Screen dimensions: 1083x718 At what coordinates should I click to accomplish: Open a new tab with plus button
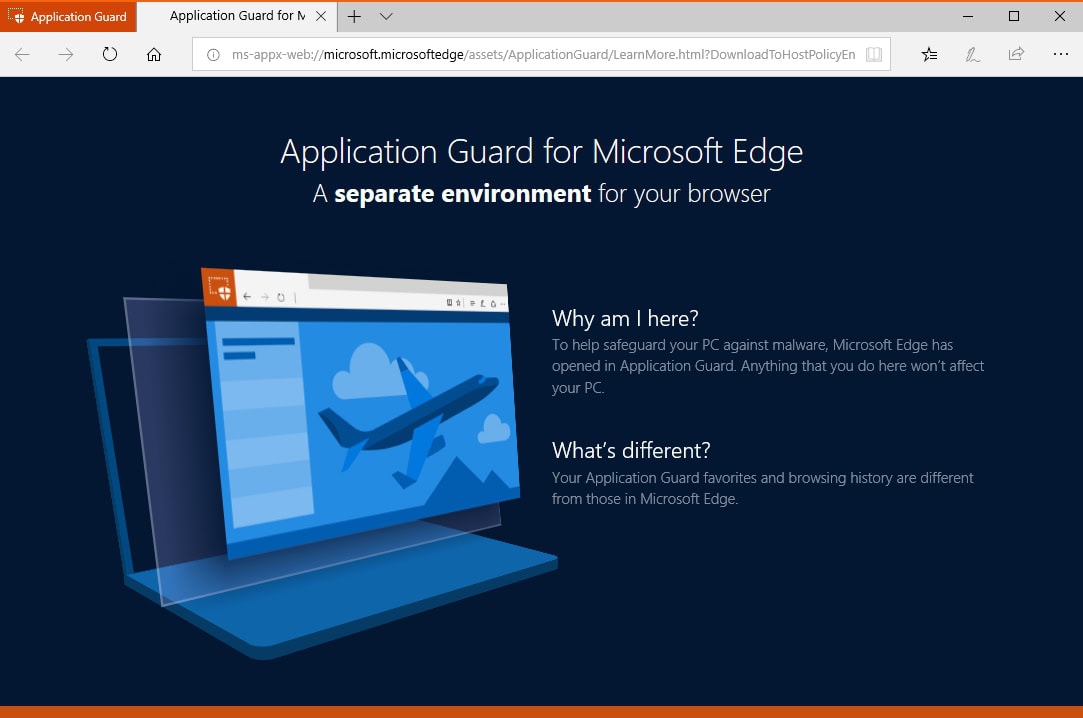(354, 16)
